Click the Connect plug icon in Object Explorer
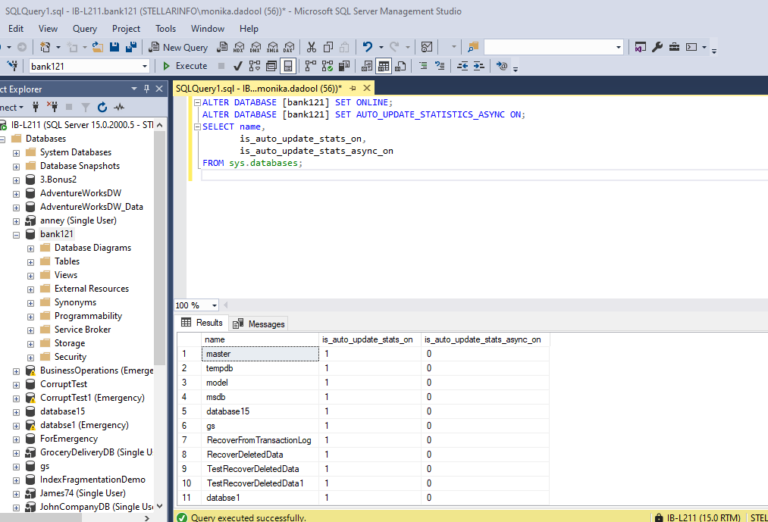768x522 pixels. (x=35, y=107)
